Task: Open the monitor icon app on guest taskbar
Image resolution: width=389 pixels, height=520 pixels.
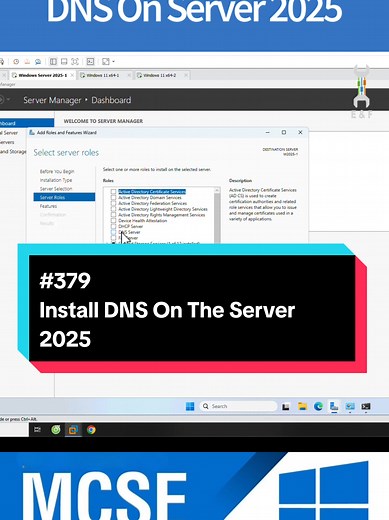Action: click(350, 406)
